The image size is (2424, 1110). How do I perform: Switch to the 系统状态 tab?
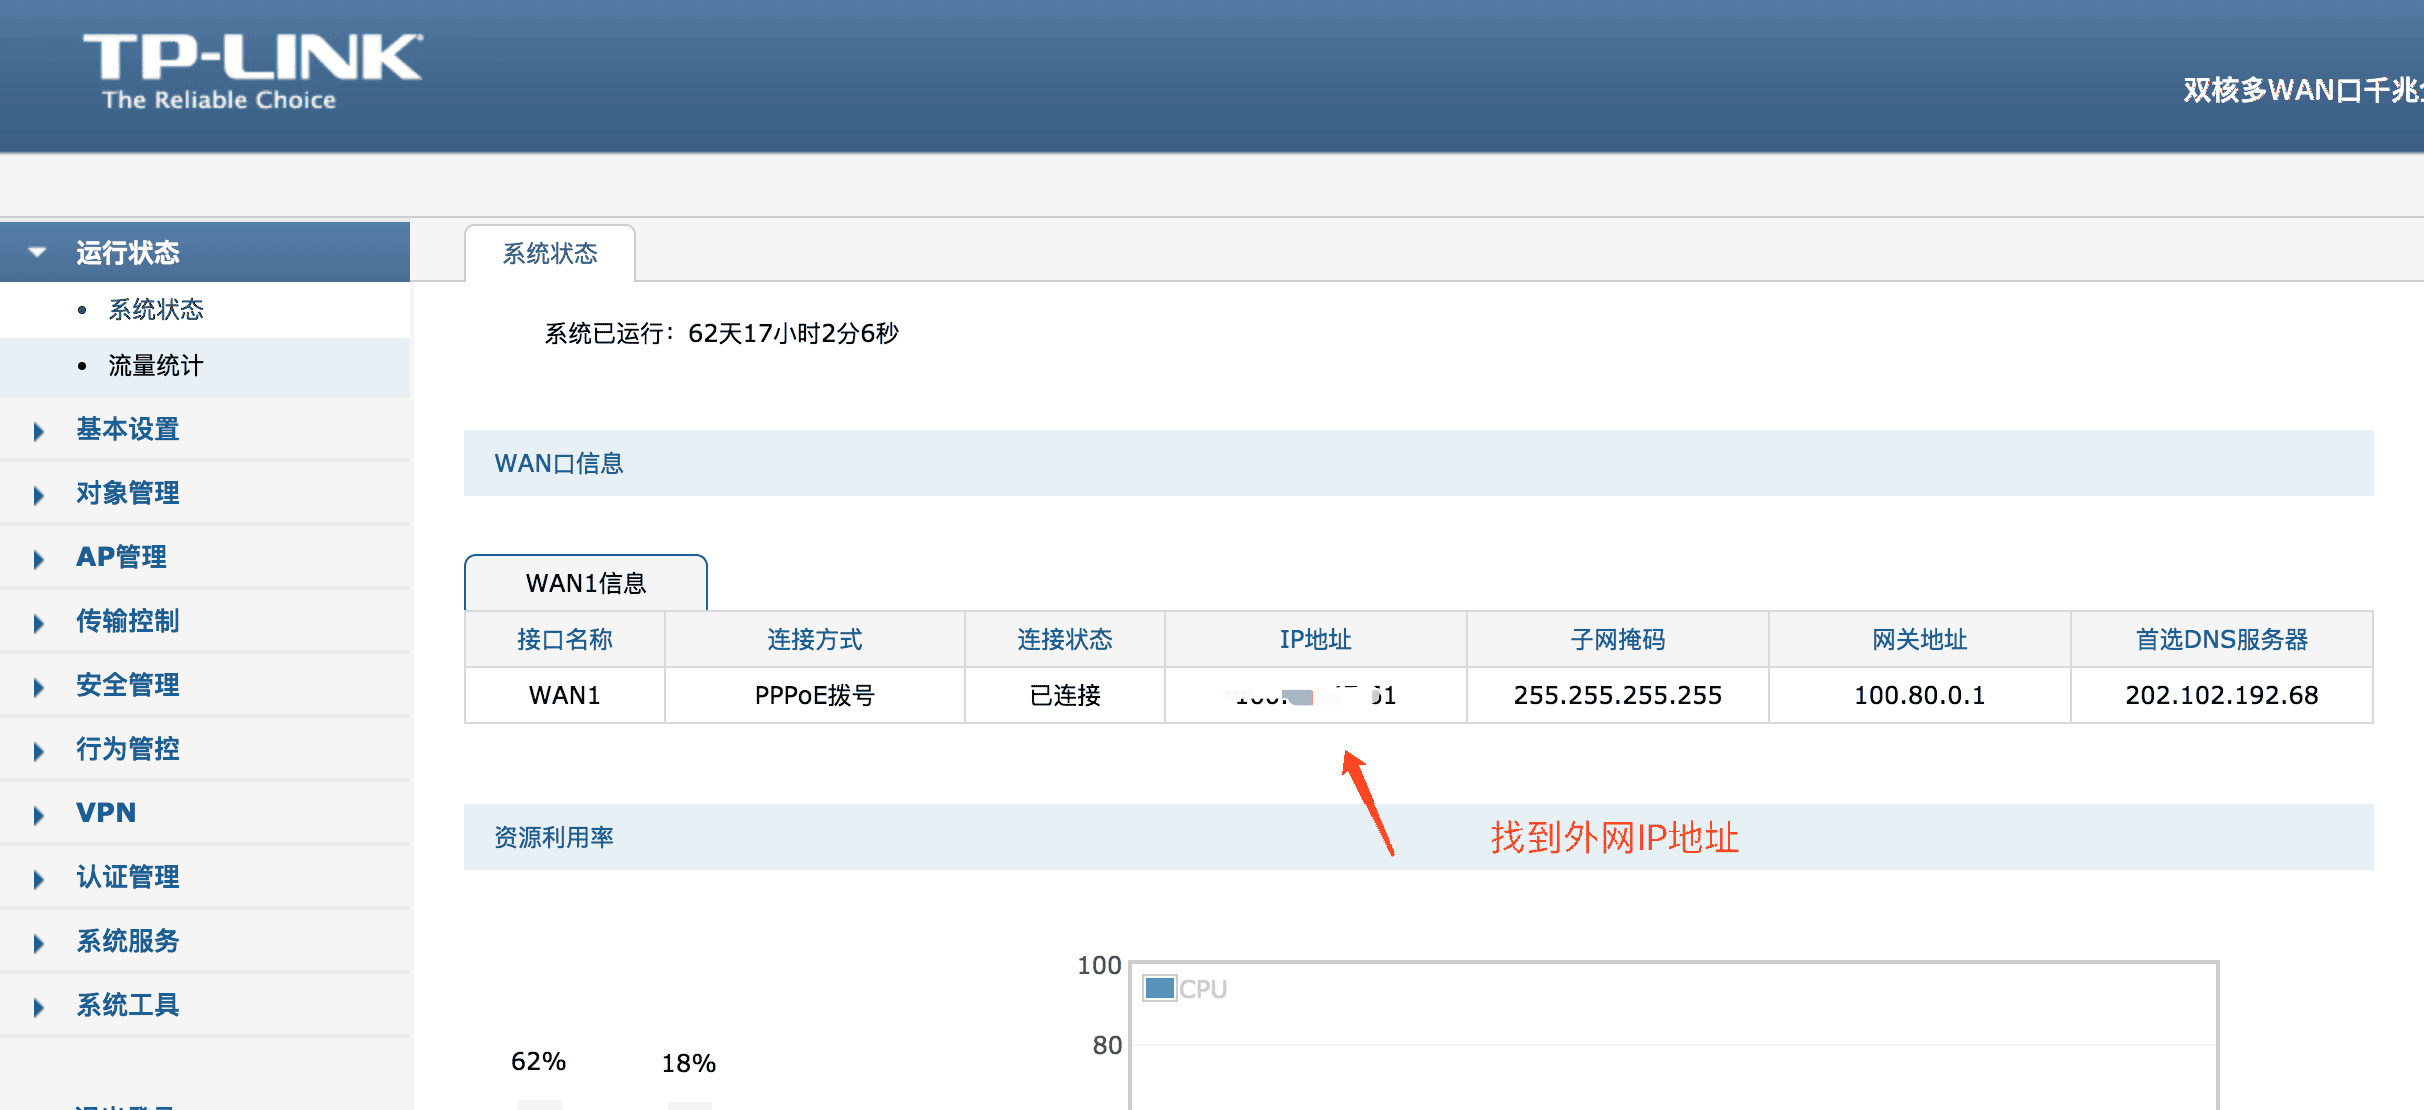(550, 253)
